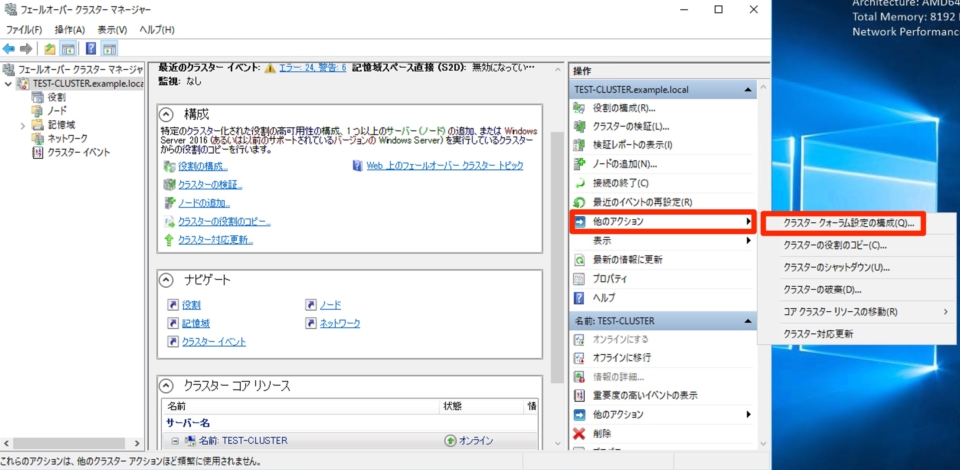960x470 pixels.
Task: Click 最新の情報に更新 in actions pane
Action: tap(628, 259)
